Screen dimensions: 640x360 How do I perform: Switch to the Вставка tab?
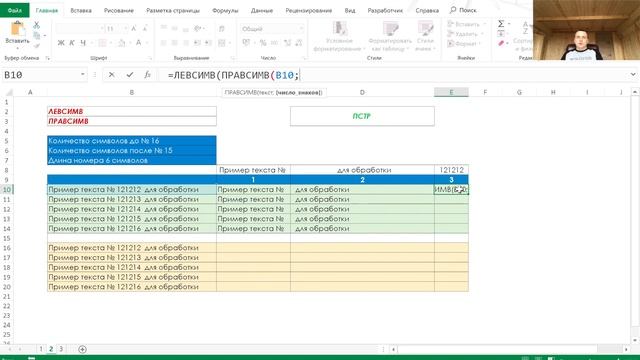[x=81, y=10]
